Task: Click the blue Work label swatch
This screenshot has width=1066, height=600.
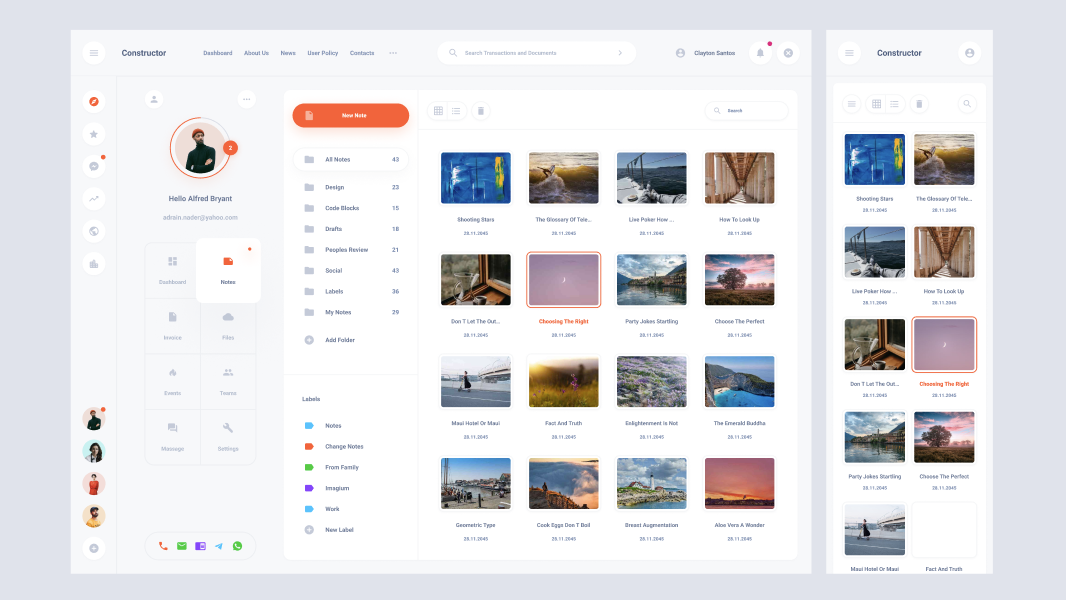Action: (310, 509)
